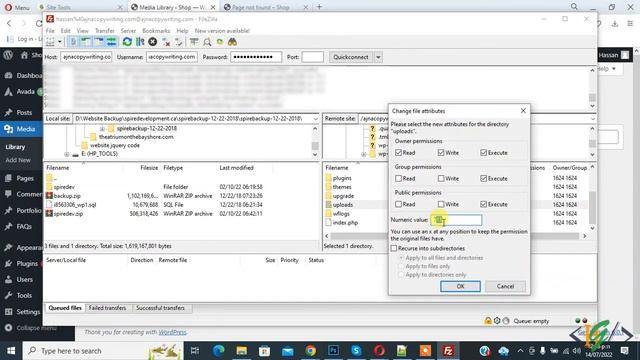Select backup.zip in local file list
Screen dimensions: 640x360
[67, 196]
